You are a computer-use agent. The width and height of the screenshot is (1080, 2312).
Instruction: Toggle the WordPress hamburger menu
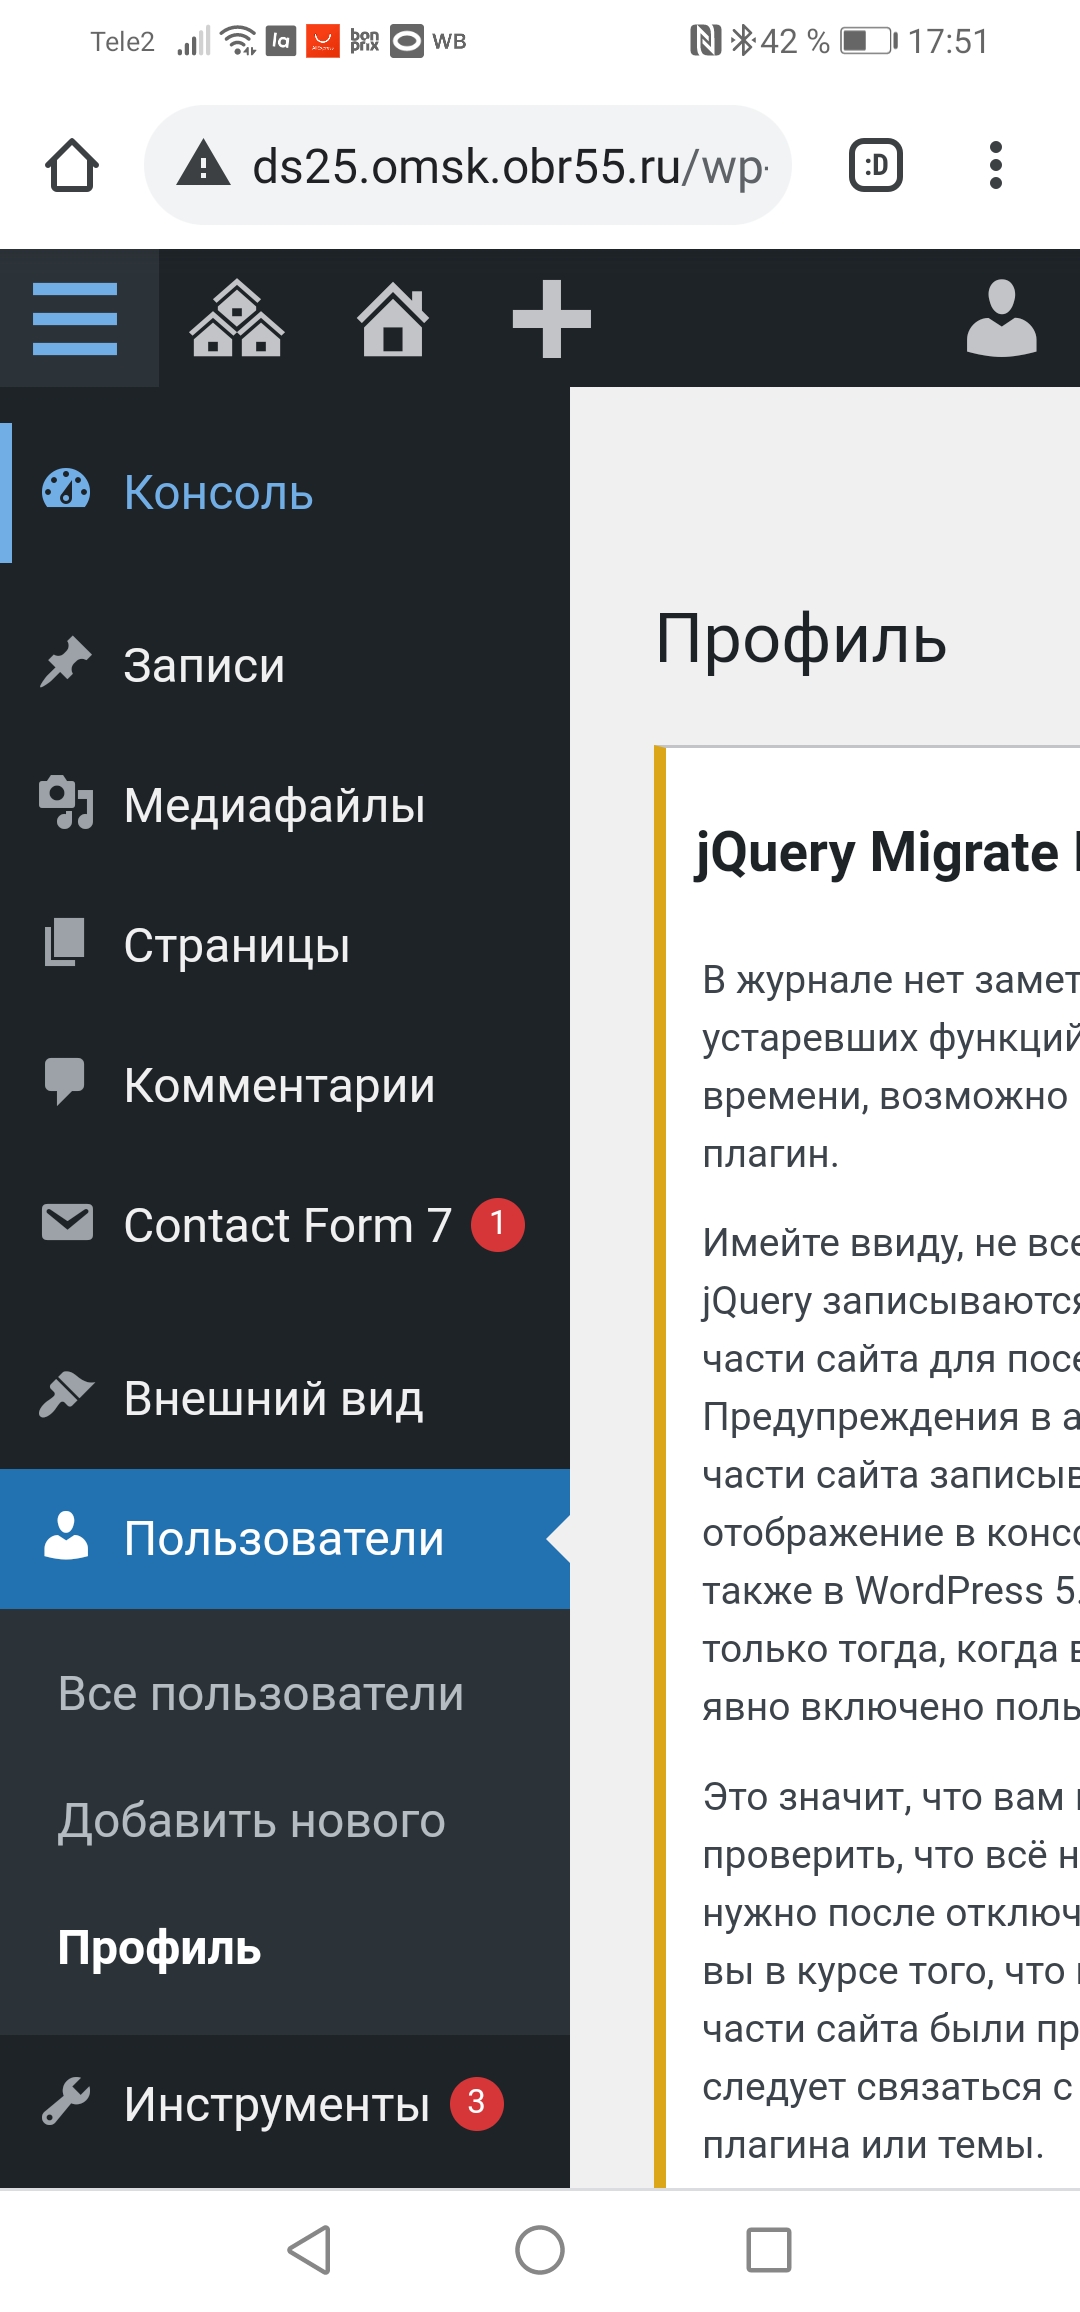[76, 319]
